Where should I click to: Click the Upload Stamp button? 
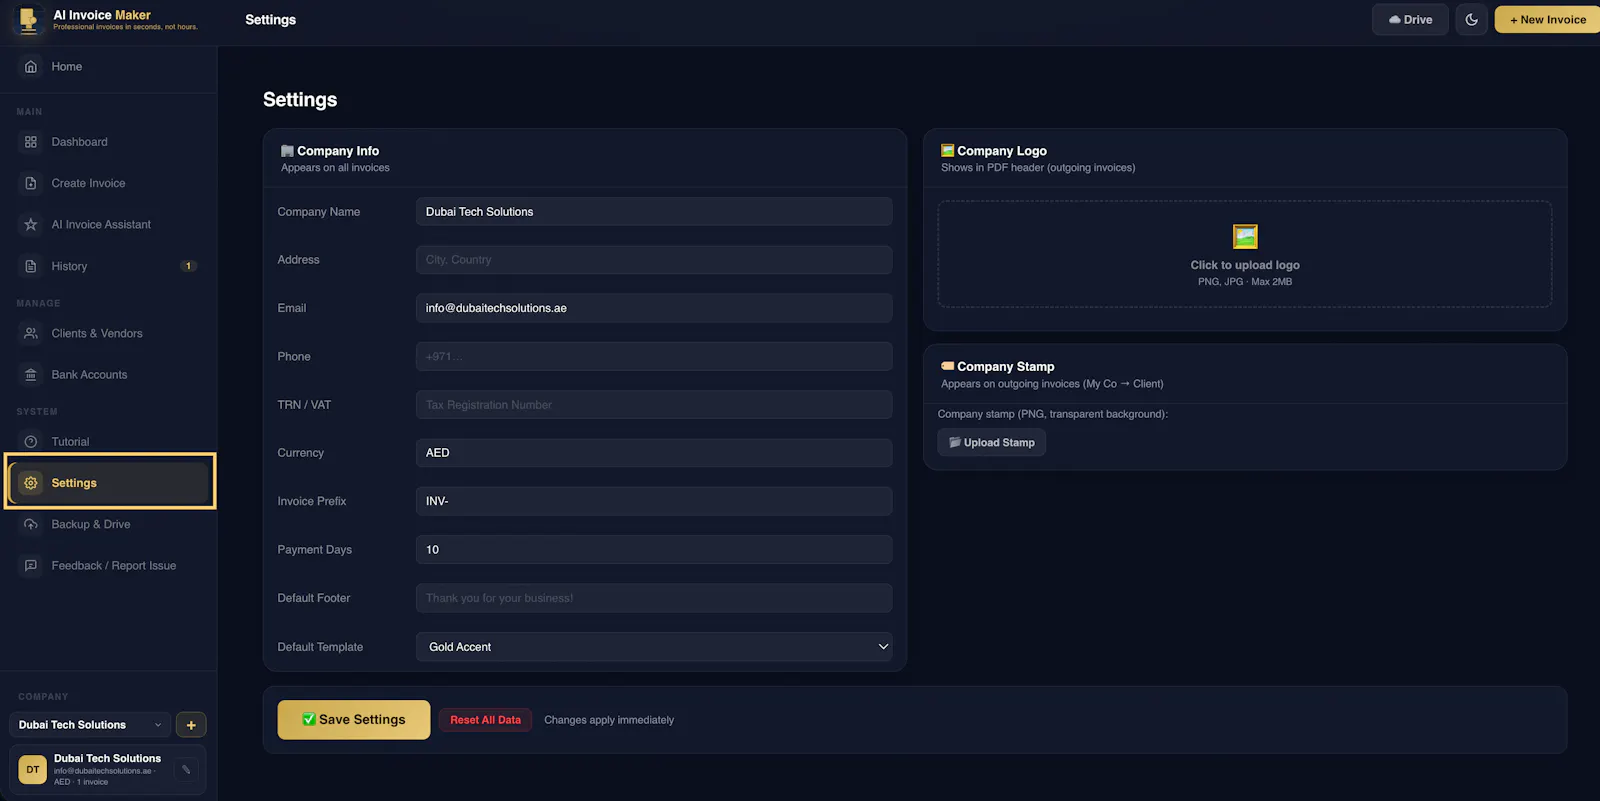pos(992,442)
